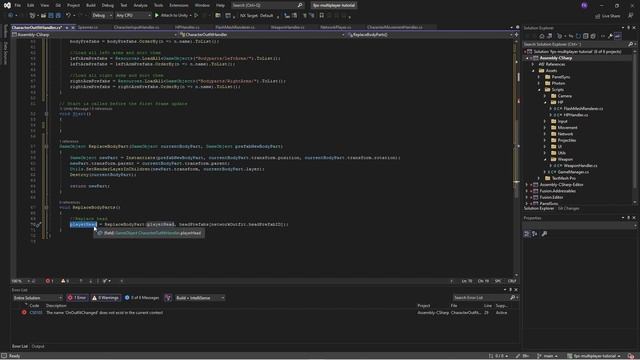Toggle the 0 of 6 Messages filter button
The width and height of the screenshot is (640, 360).
click(142, 298)
